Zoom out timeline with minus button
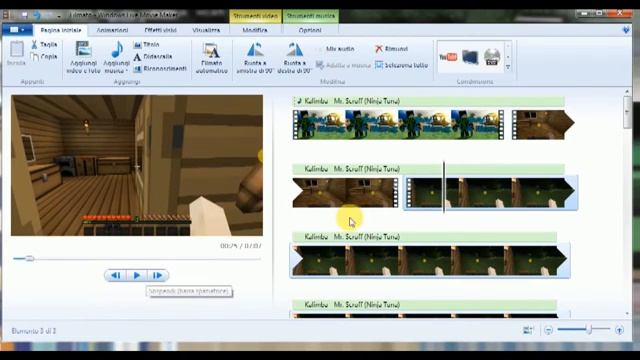Viewport: 640px width, 360px height. [548, 330]
